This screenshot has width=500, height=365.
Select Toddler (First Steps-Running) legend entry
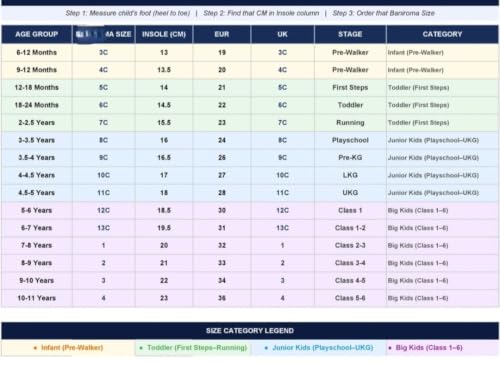click(193, 348)
